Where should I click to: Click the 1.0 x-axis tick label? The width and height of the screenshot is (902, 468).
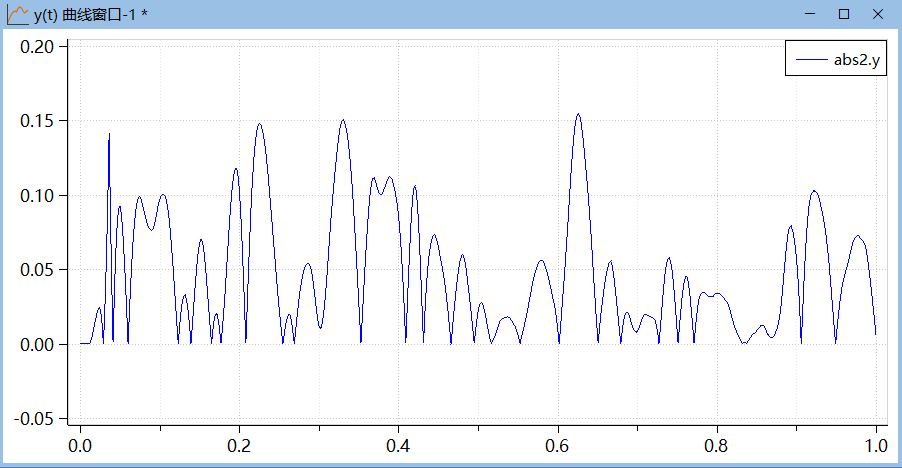point(876,444)
